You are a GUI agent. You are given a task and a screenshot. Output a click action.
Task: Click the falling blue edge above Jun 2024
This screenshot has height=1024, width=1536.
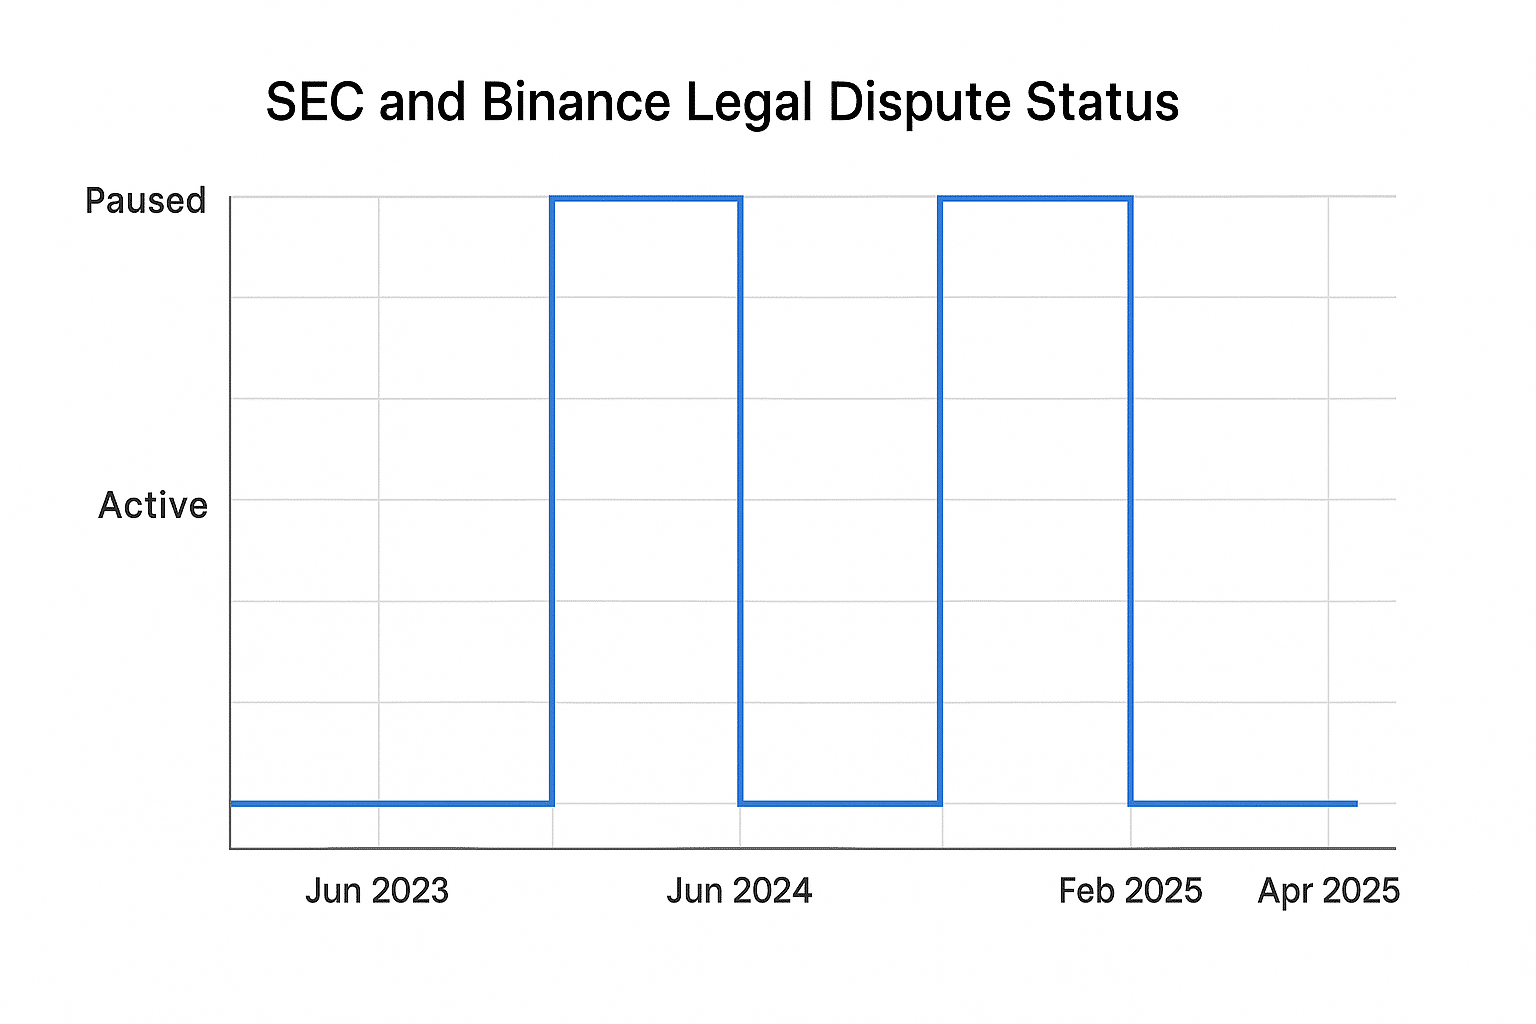[x=740, y=500]
